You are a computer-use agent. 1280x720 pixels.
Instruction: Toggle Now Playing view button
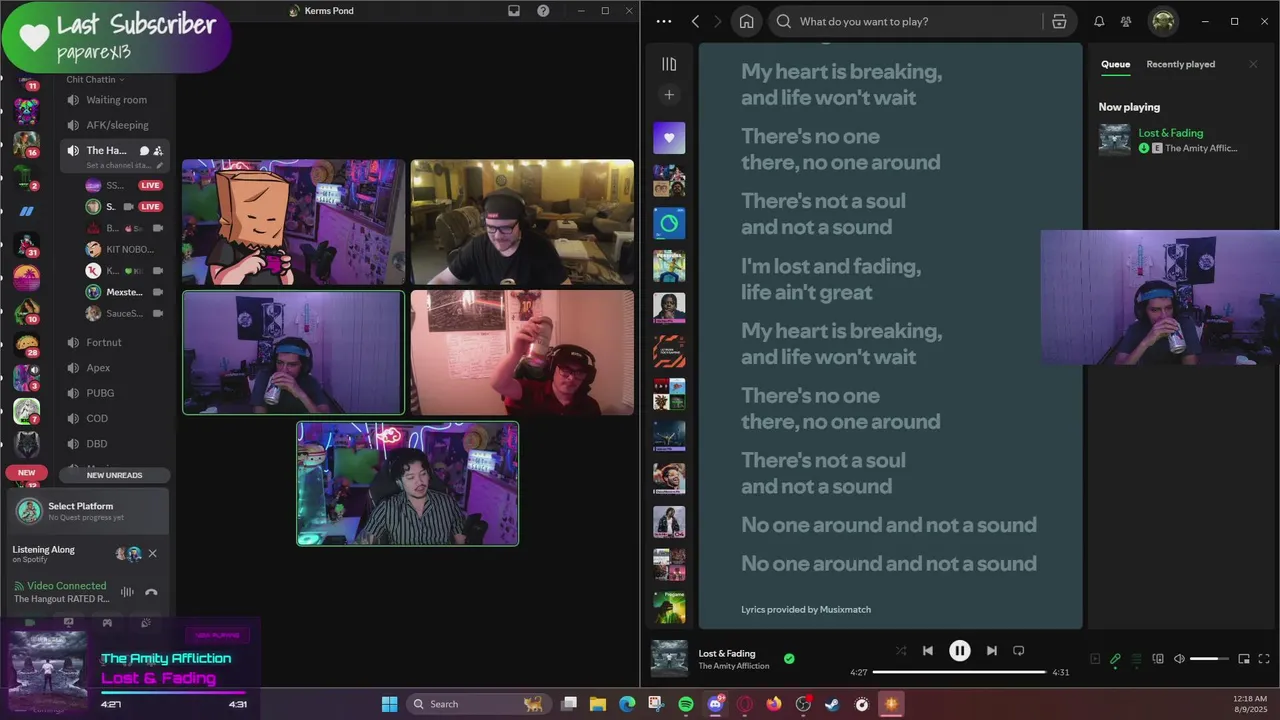(x=1095, y=659)
